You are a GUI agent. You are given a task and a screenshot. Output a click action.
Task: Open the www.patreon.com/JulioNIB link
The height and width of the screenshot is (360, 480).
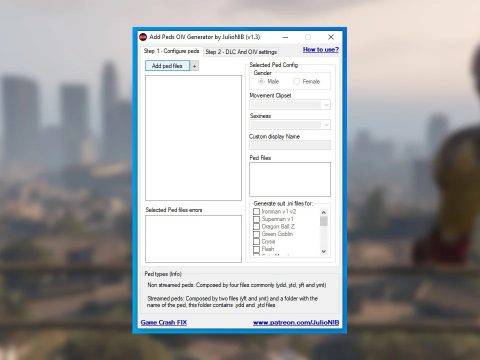click(x=296, y=322)
